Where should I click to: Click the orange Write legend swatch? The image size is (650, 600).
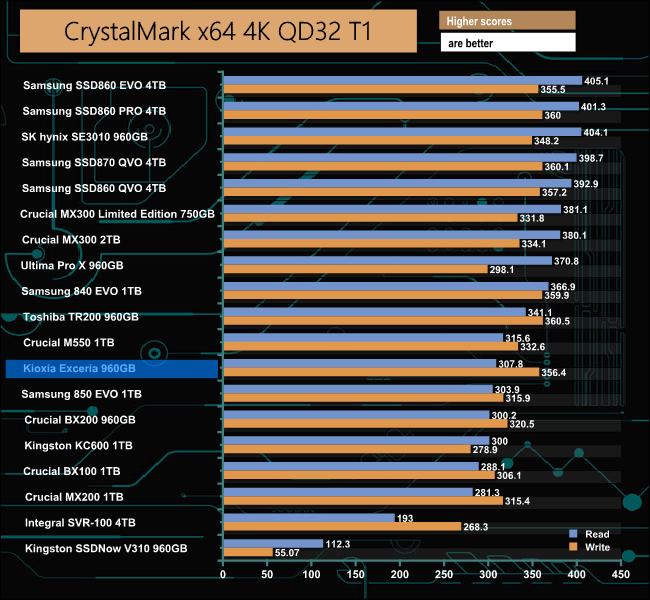point(573,547)
